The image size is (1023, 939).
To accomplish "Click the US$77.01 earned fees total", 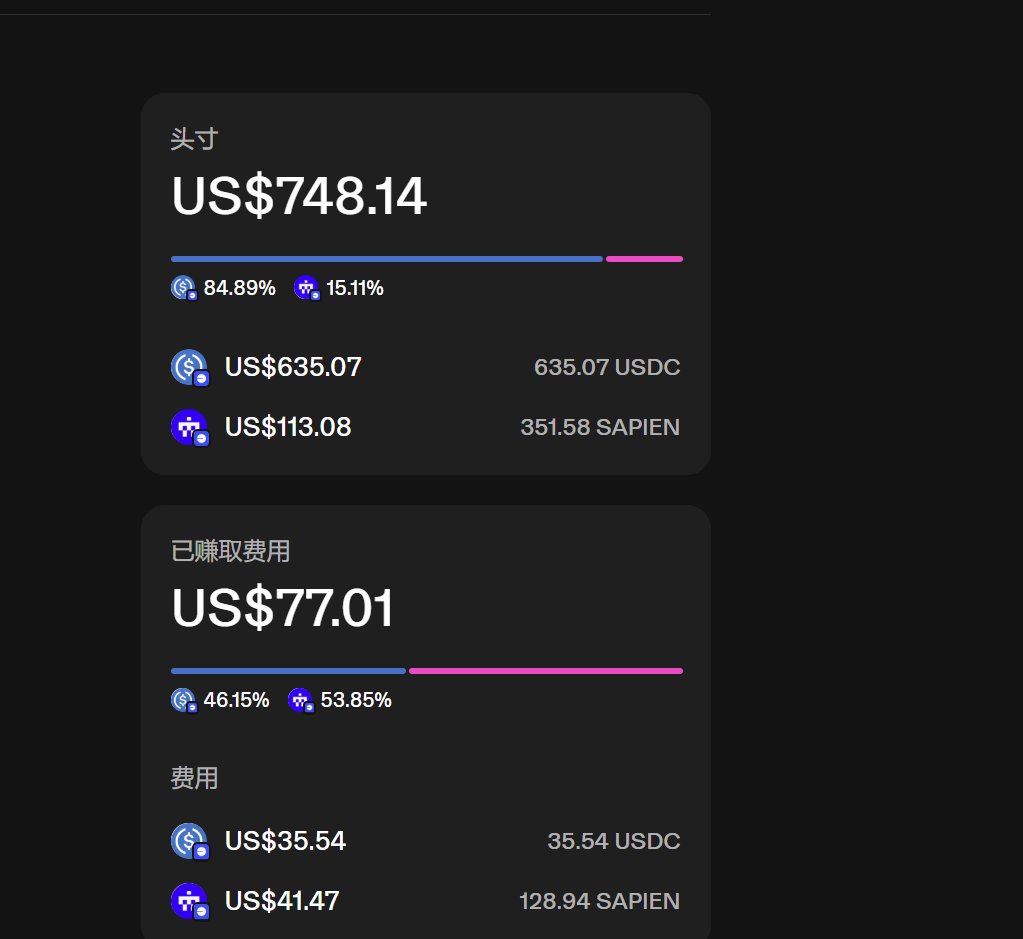I will coord(283,608).
